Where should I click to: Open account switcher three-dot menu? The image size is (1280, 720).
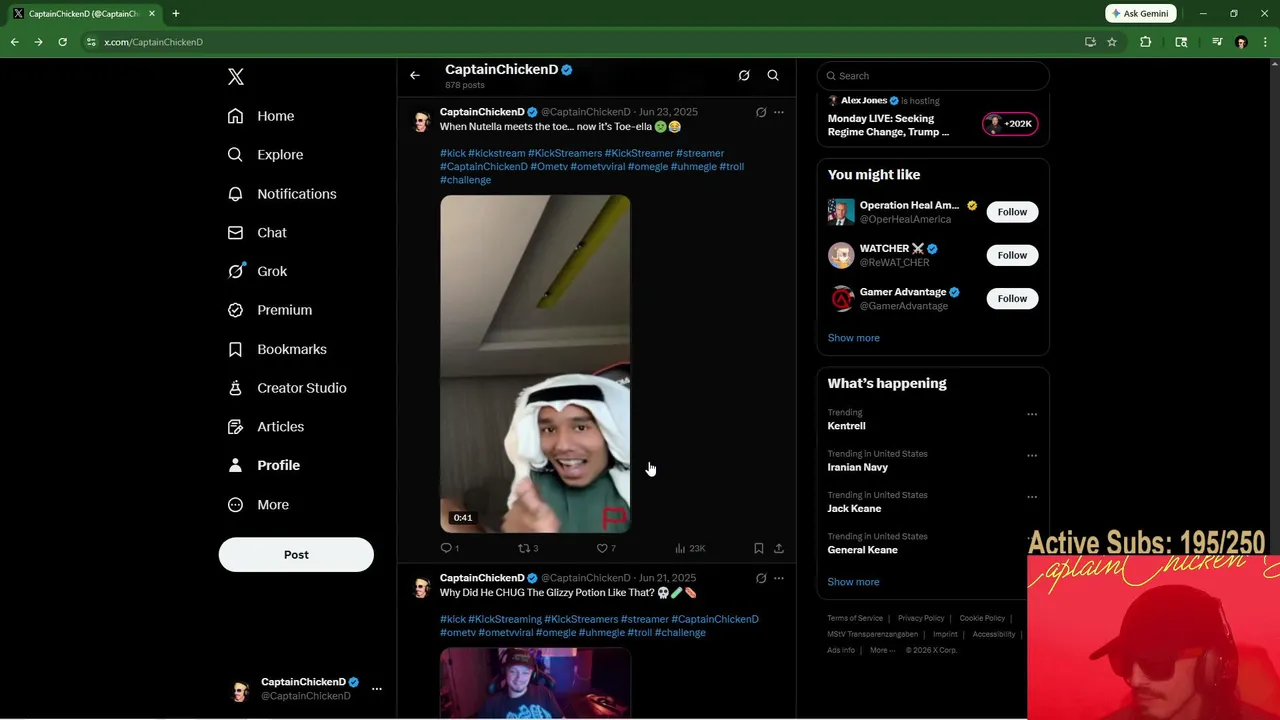tap(377, 689)
